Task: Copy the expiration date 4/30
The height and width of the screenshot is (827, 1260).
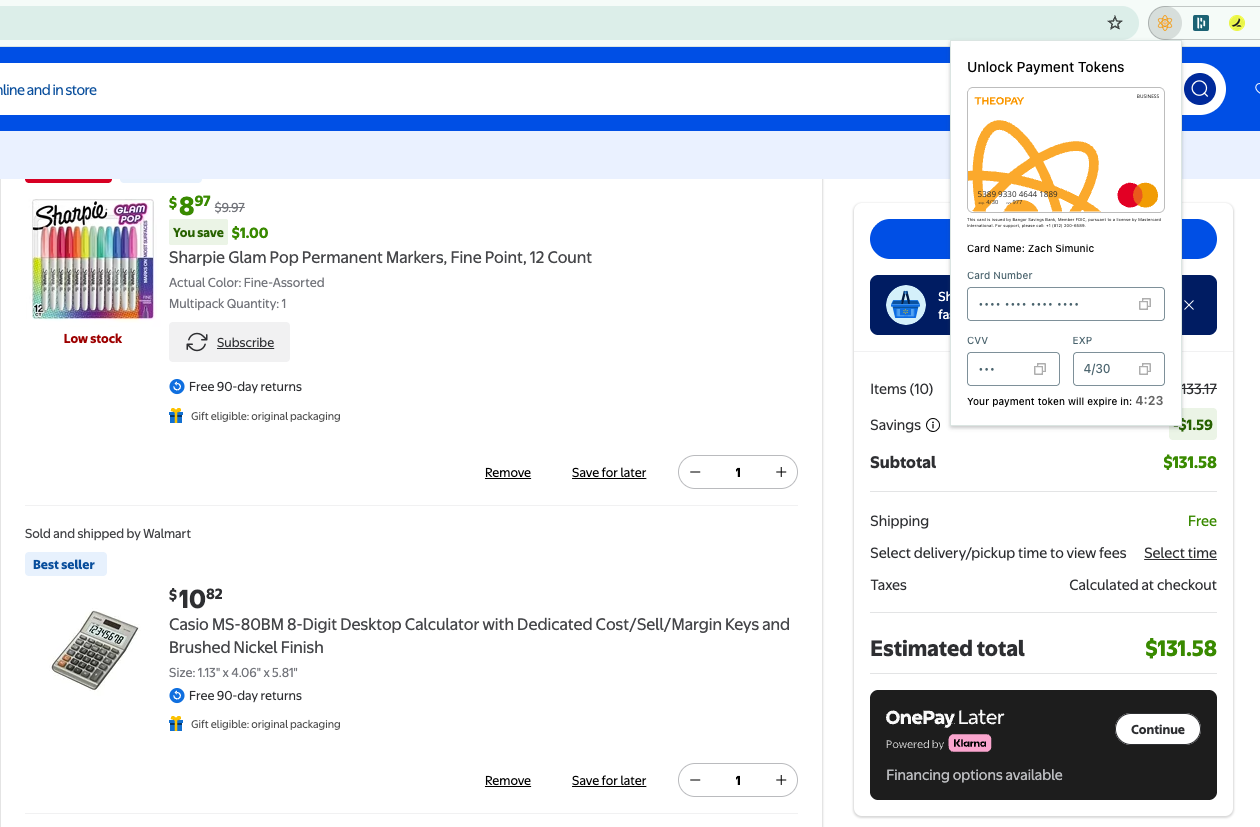Action: coord(1145,369)
